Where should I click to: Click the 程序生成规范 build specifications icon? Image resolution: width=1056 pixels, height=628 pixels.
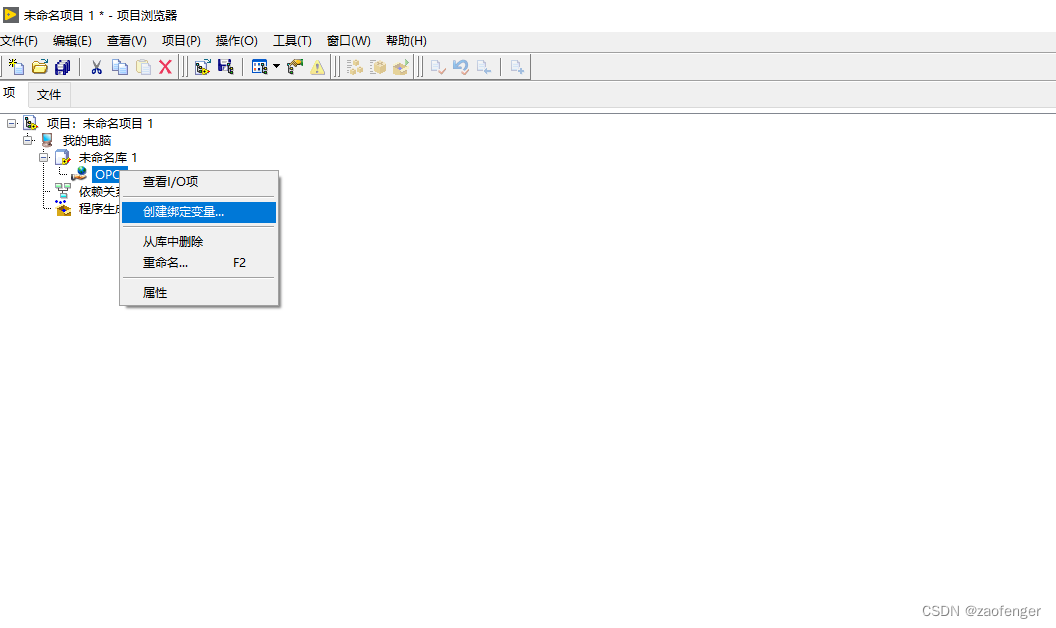pos(63,208)
